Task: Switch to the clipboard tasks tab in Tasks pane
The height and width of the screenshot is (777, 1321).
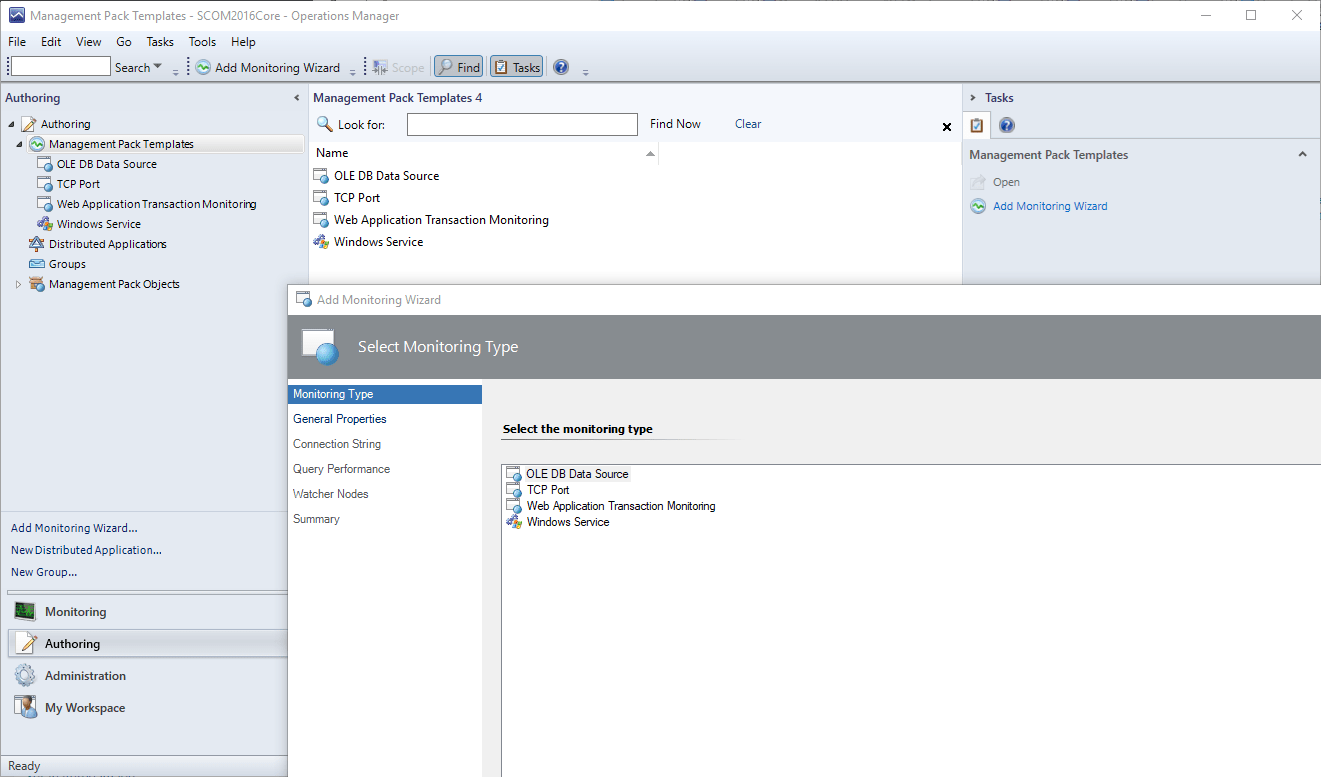Action: click(977, 125)
